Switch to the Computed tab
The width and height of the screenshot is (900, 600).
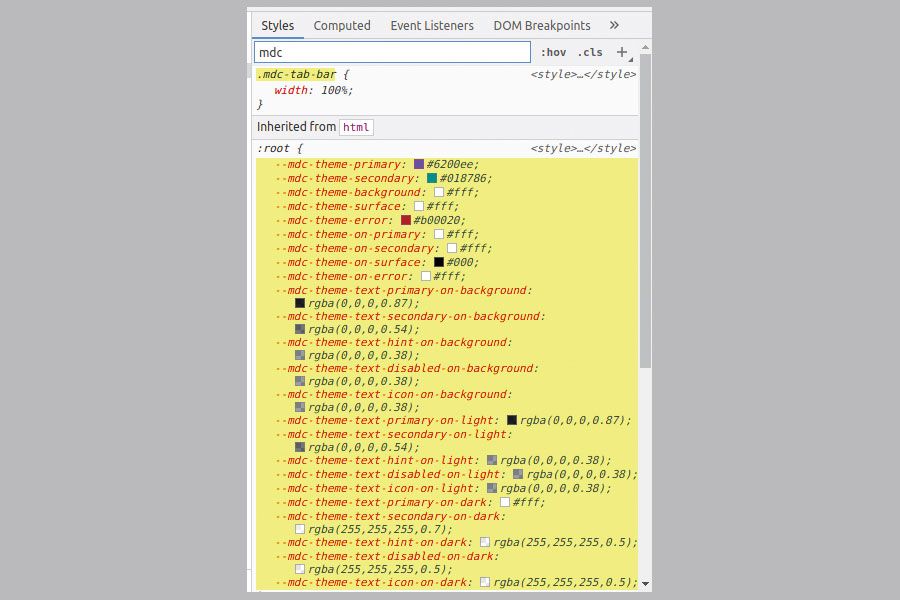(x=342, y=25)
